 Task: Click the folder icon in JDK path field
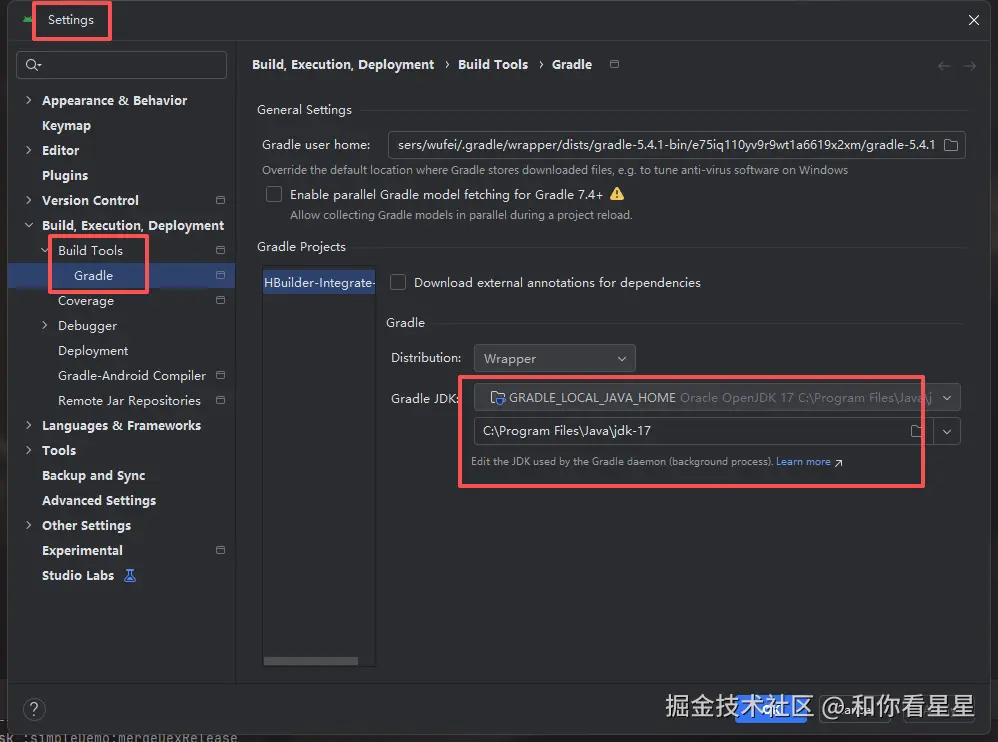[917, 431]
